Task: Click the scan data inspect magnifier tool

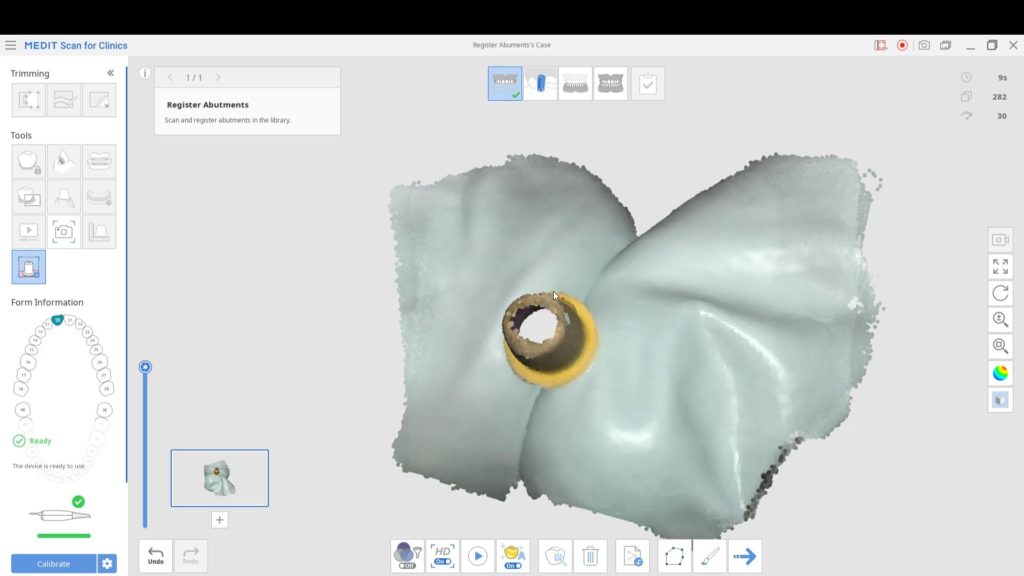Action: tap(556, 556)
